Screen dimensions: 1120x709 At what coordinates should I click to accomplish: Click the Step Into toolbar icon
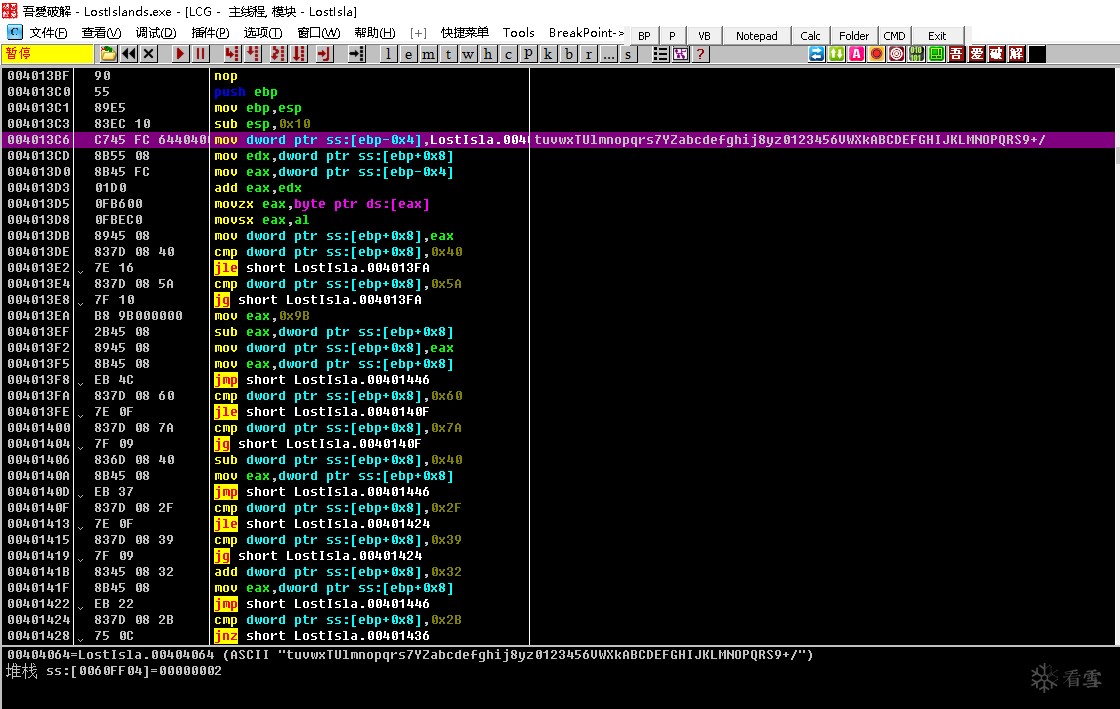click(231, 54)
